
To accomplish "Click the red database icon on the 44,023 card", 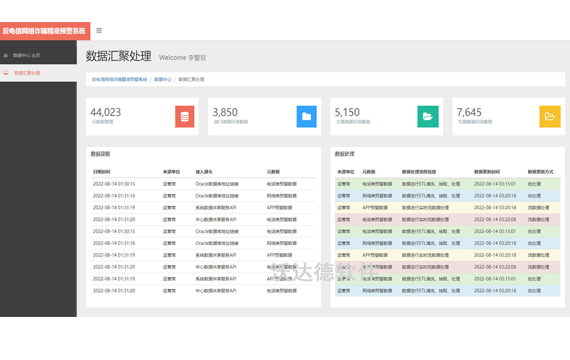I will [185, 116].
